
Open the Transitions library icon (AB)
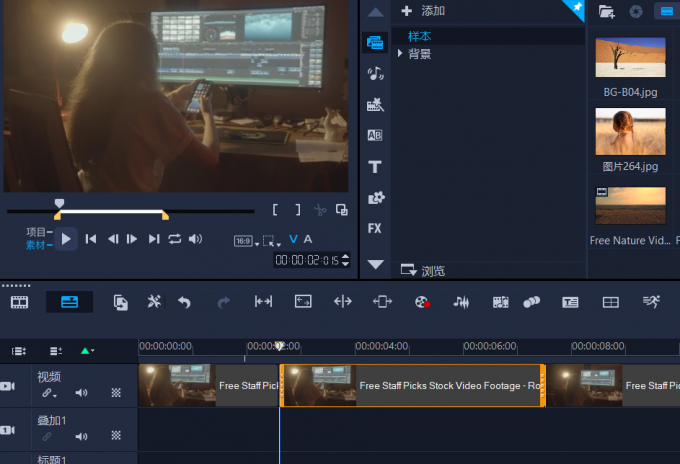click(x=375, y=135)
